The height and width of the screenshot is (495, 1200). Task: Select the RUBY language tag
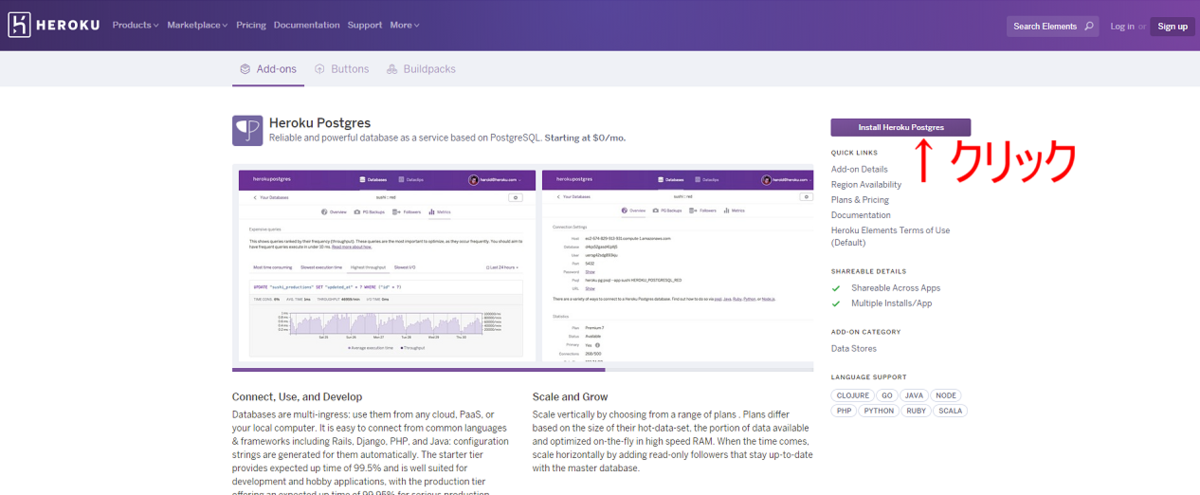(x=916, y=410)
